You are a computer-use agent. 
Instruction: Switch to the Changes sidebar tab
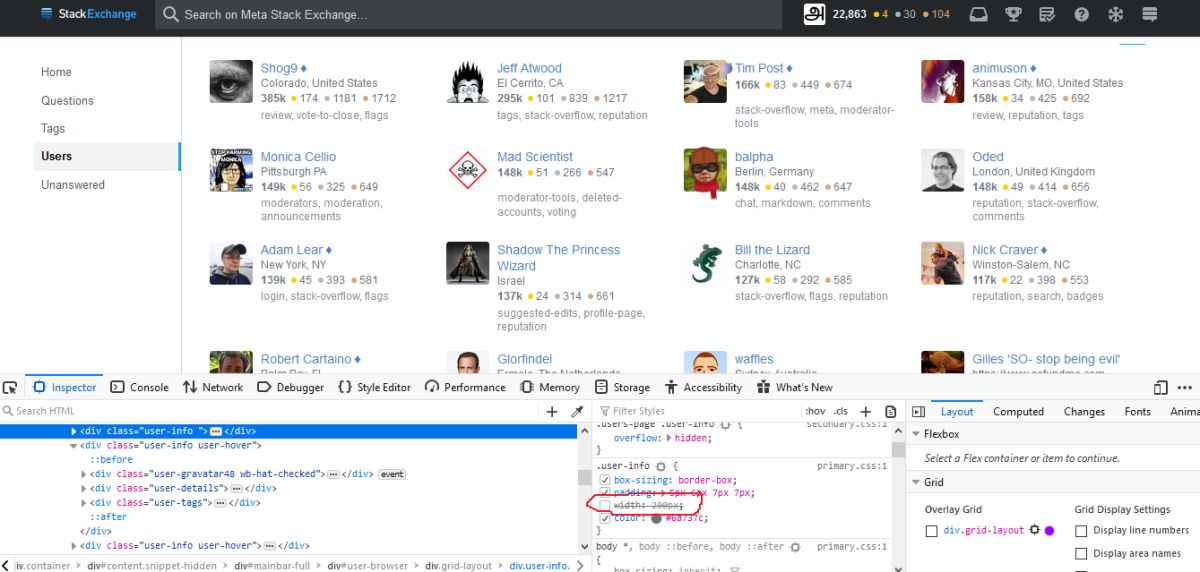pos(1084,411)
